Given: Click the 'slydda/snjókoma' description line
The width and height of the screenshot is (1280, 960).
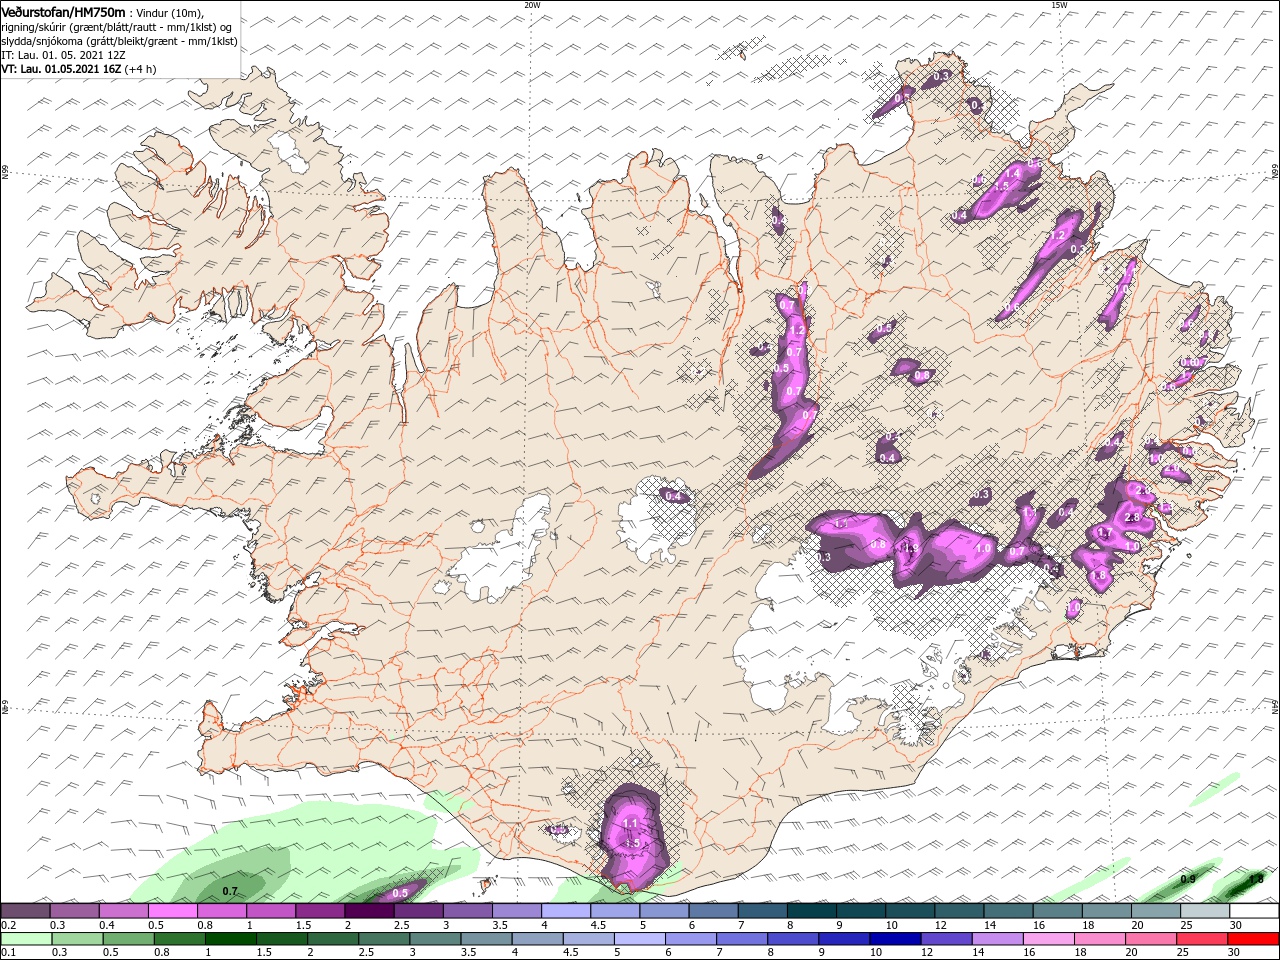Looking at the screenshot, I should pos(119,41).
